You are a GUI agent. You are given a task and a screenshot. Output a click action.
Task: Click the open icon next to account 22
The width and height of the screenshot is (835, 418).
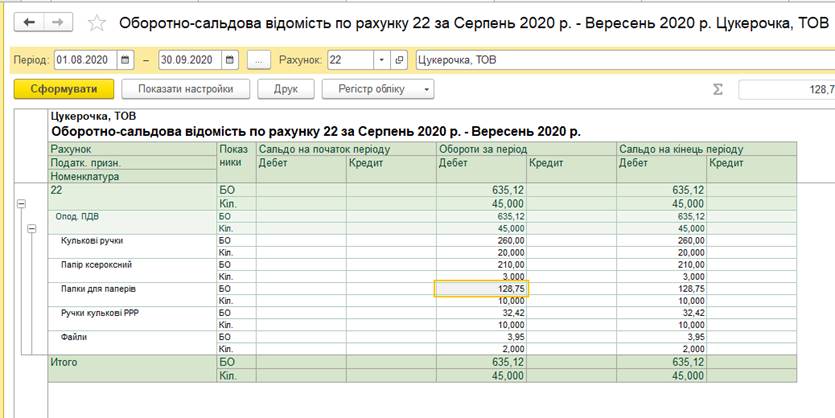(x=399, y=60)
